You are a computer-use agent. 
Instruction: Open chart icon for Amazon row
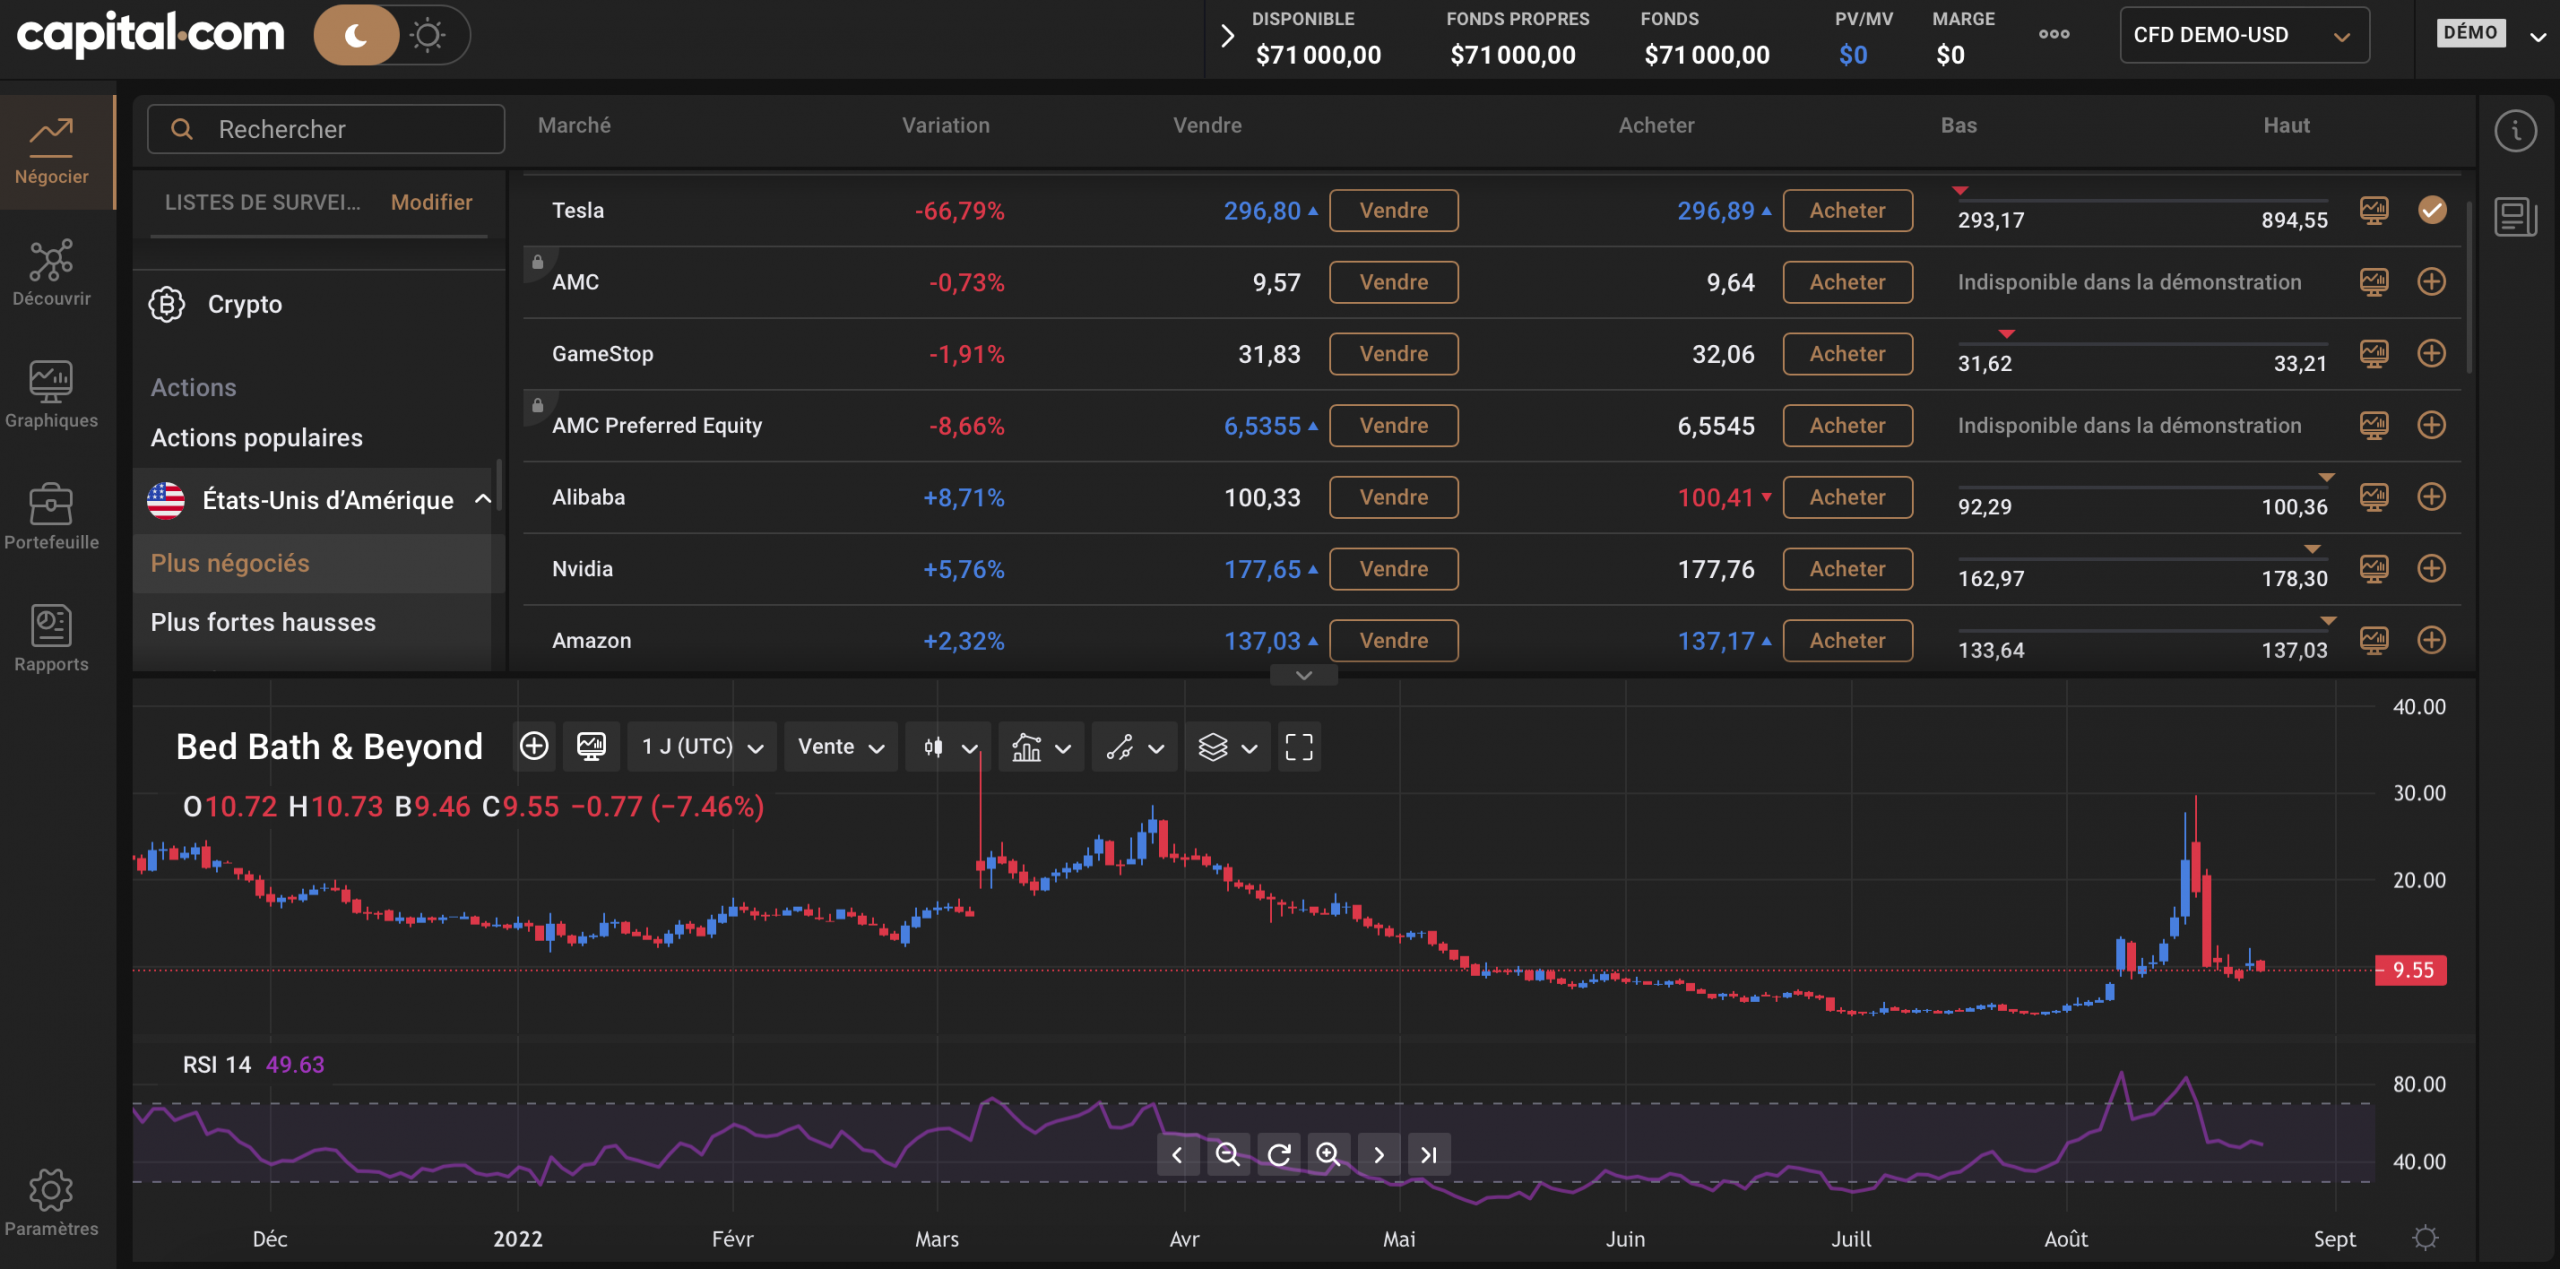(2374, 640)
